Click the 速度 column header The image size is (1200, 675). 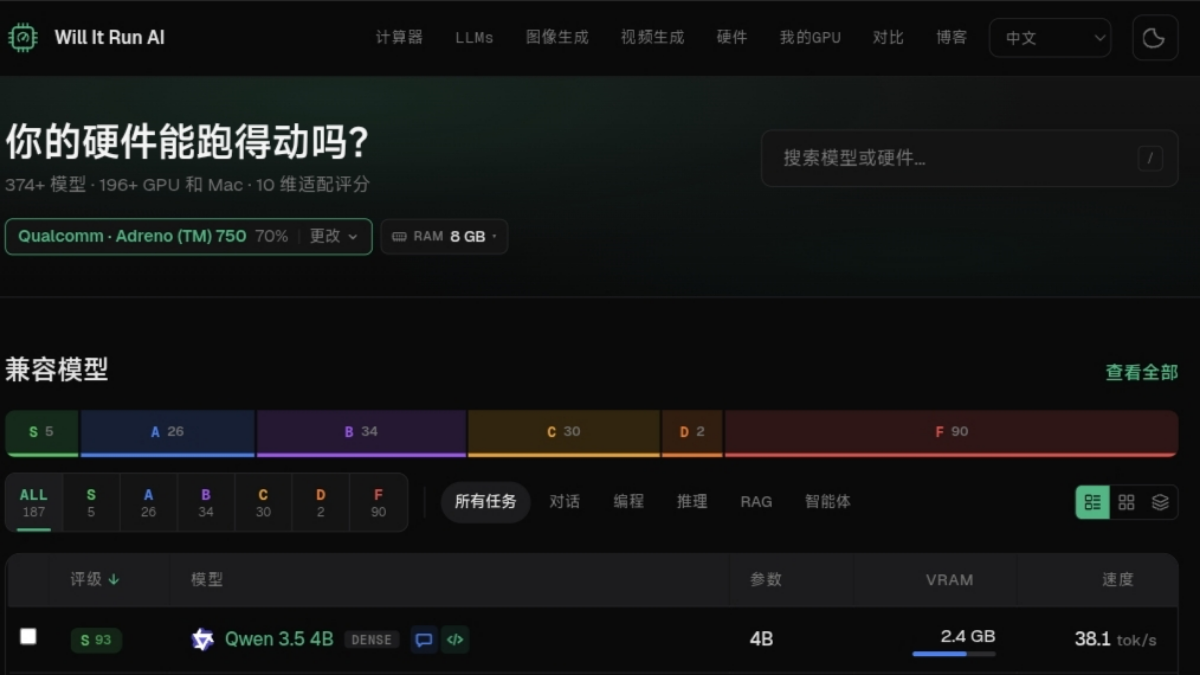tap(1117, 579)
